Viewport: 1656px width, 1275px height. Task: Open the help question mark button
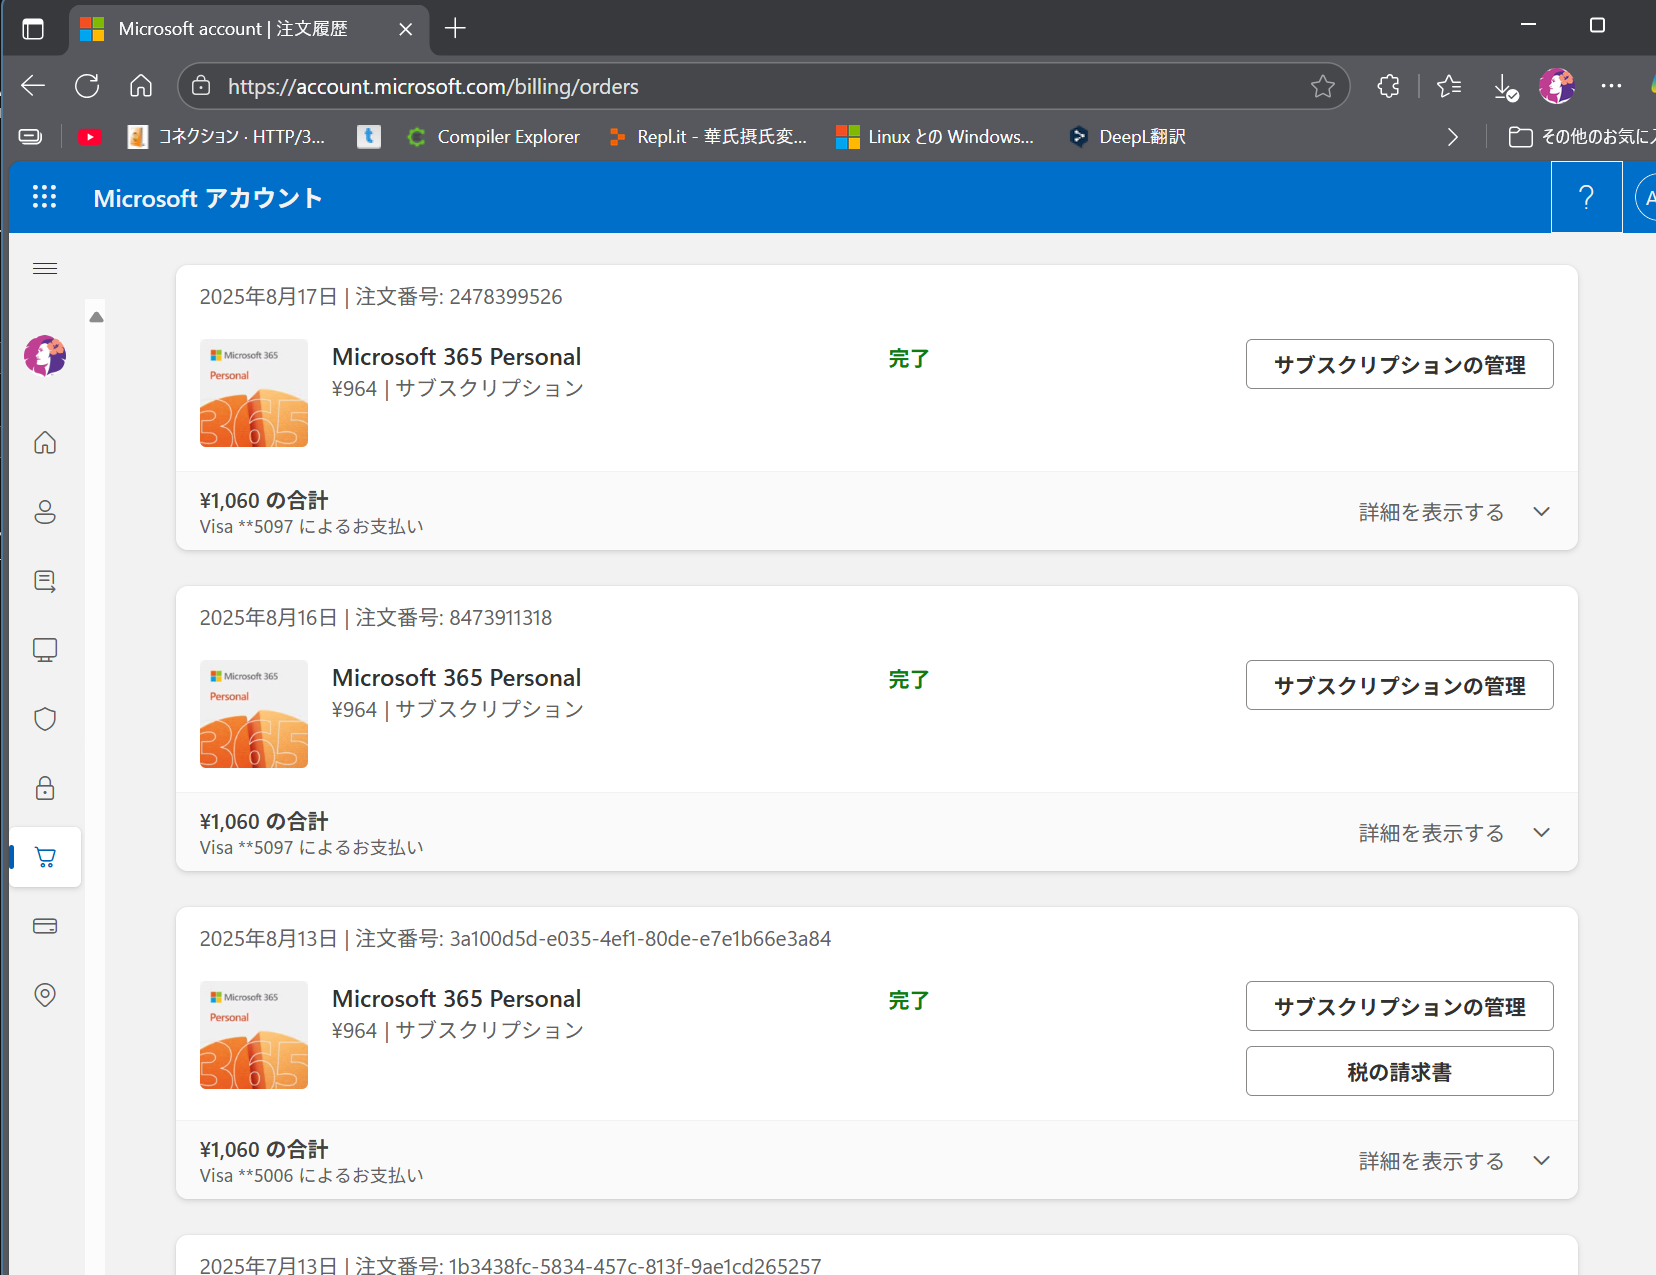pos(1586,197)
